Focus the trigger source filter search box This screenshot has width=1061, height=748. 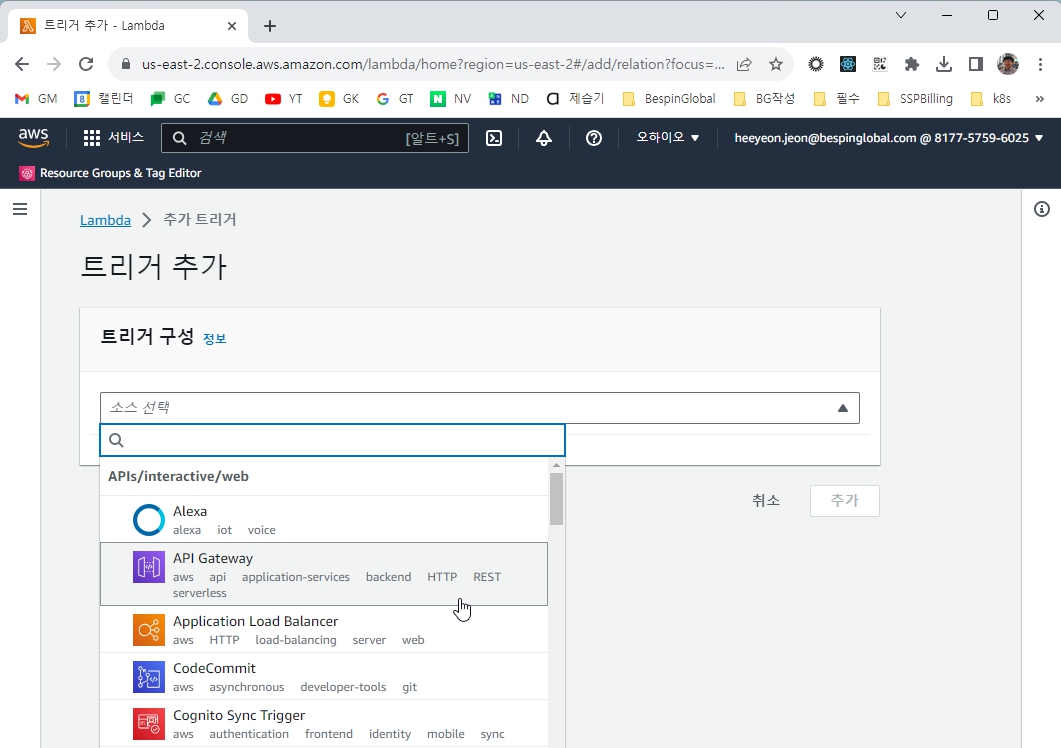pos(332,440)
